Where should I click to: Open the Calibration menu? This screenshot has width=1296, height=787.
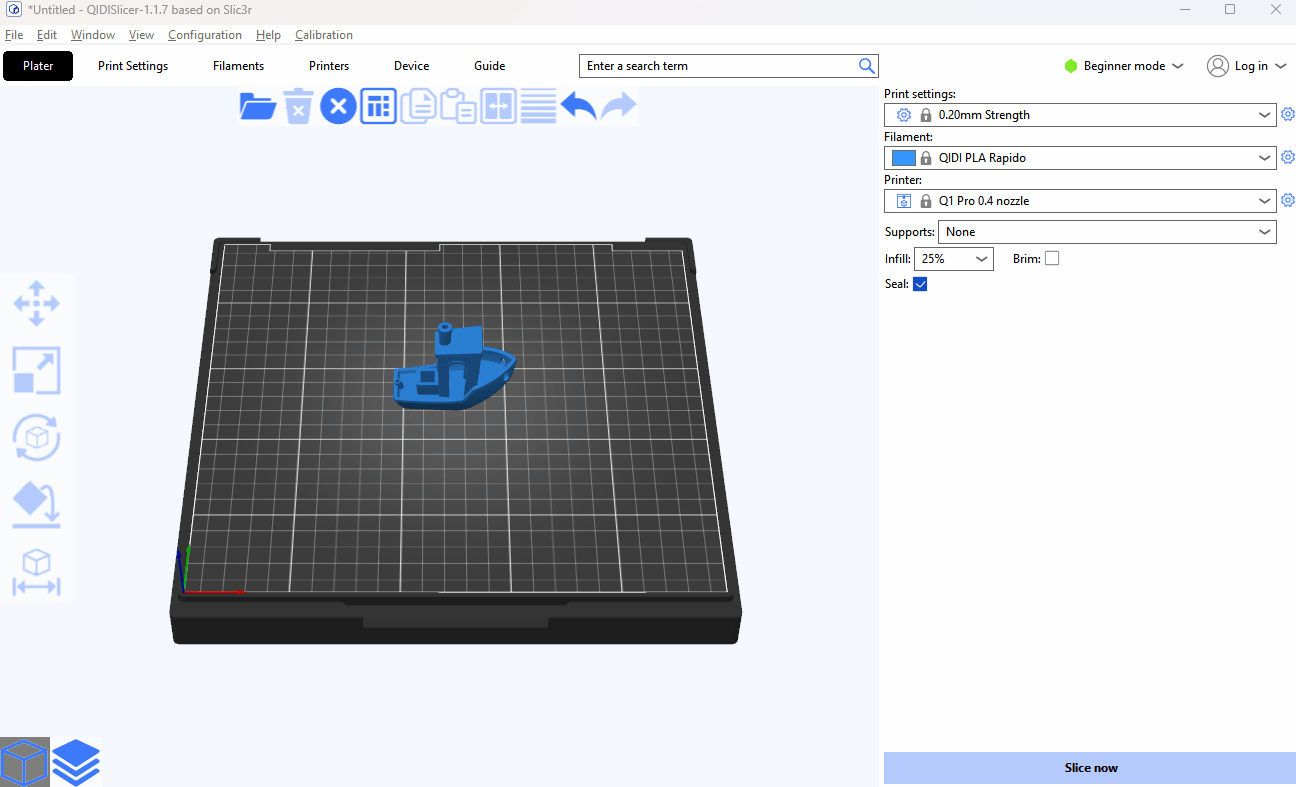tap(323, 35)
